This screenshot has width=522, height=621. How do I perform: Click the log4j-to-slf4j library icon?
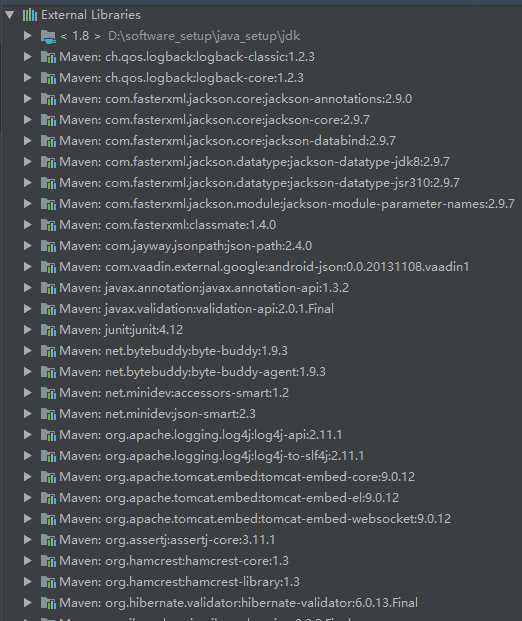[48, 456]
